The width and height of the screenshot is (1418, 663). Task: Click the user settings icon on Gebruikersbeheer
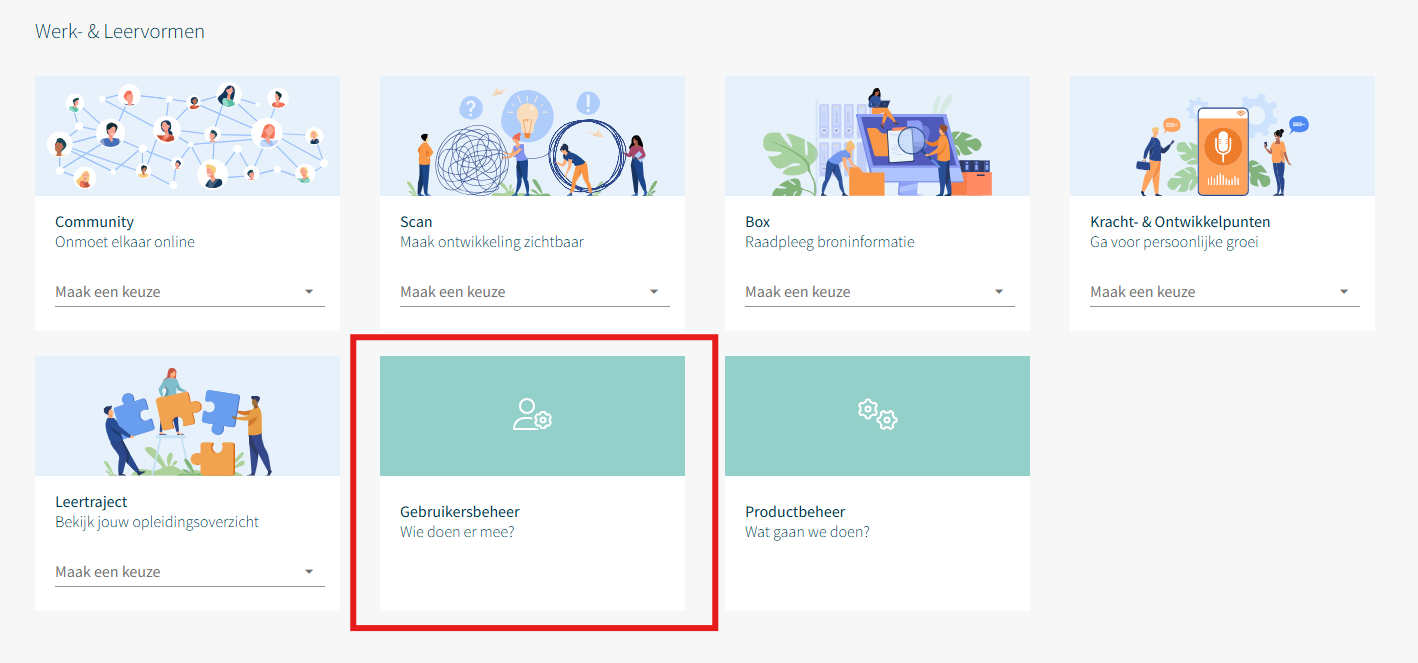point(532,415)
